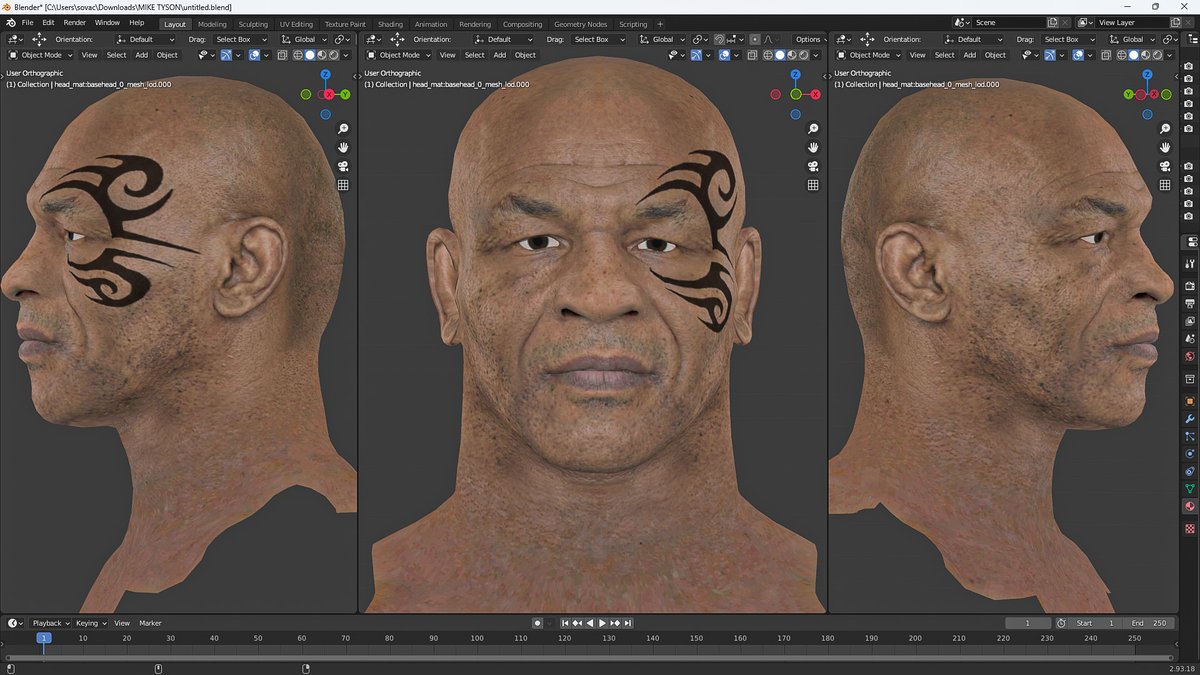The image size is (1200, 675).
Task: Open the File menu
Action: 26,22
